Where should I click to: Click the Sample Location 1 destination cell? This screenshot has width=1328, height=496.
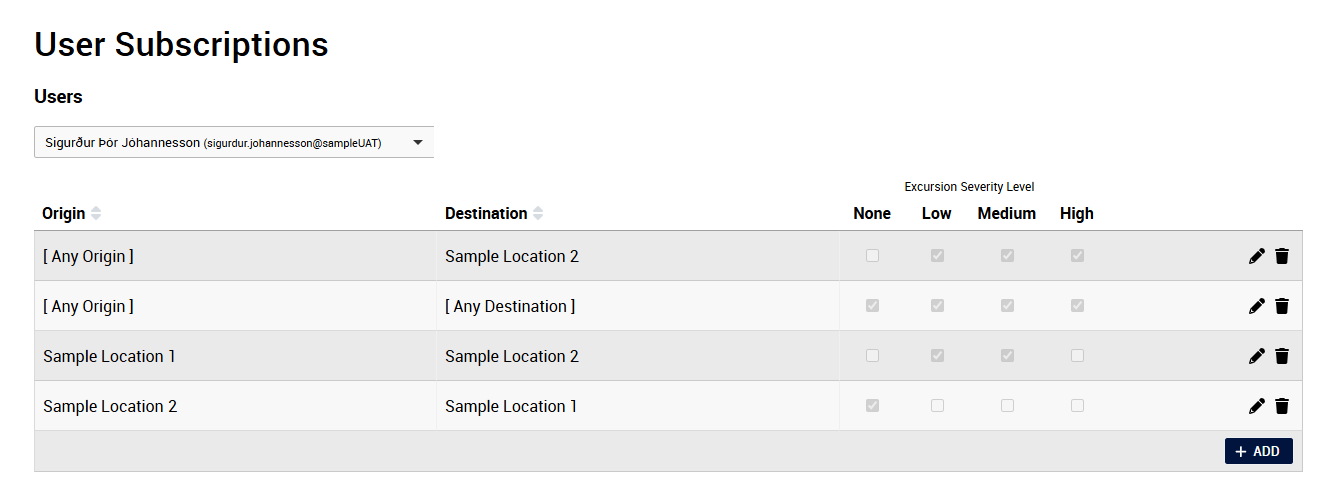point(511,406)
